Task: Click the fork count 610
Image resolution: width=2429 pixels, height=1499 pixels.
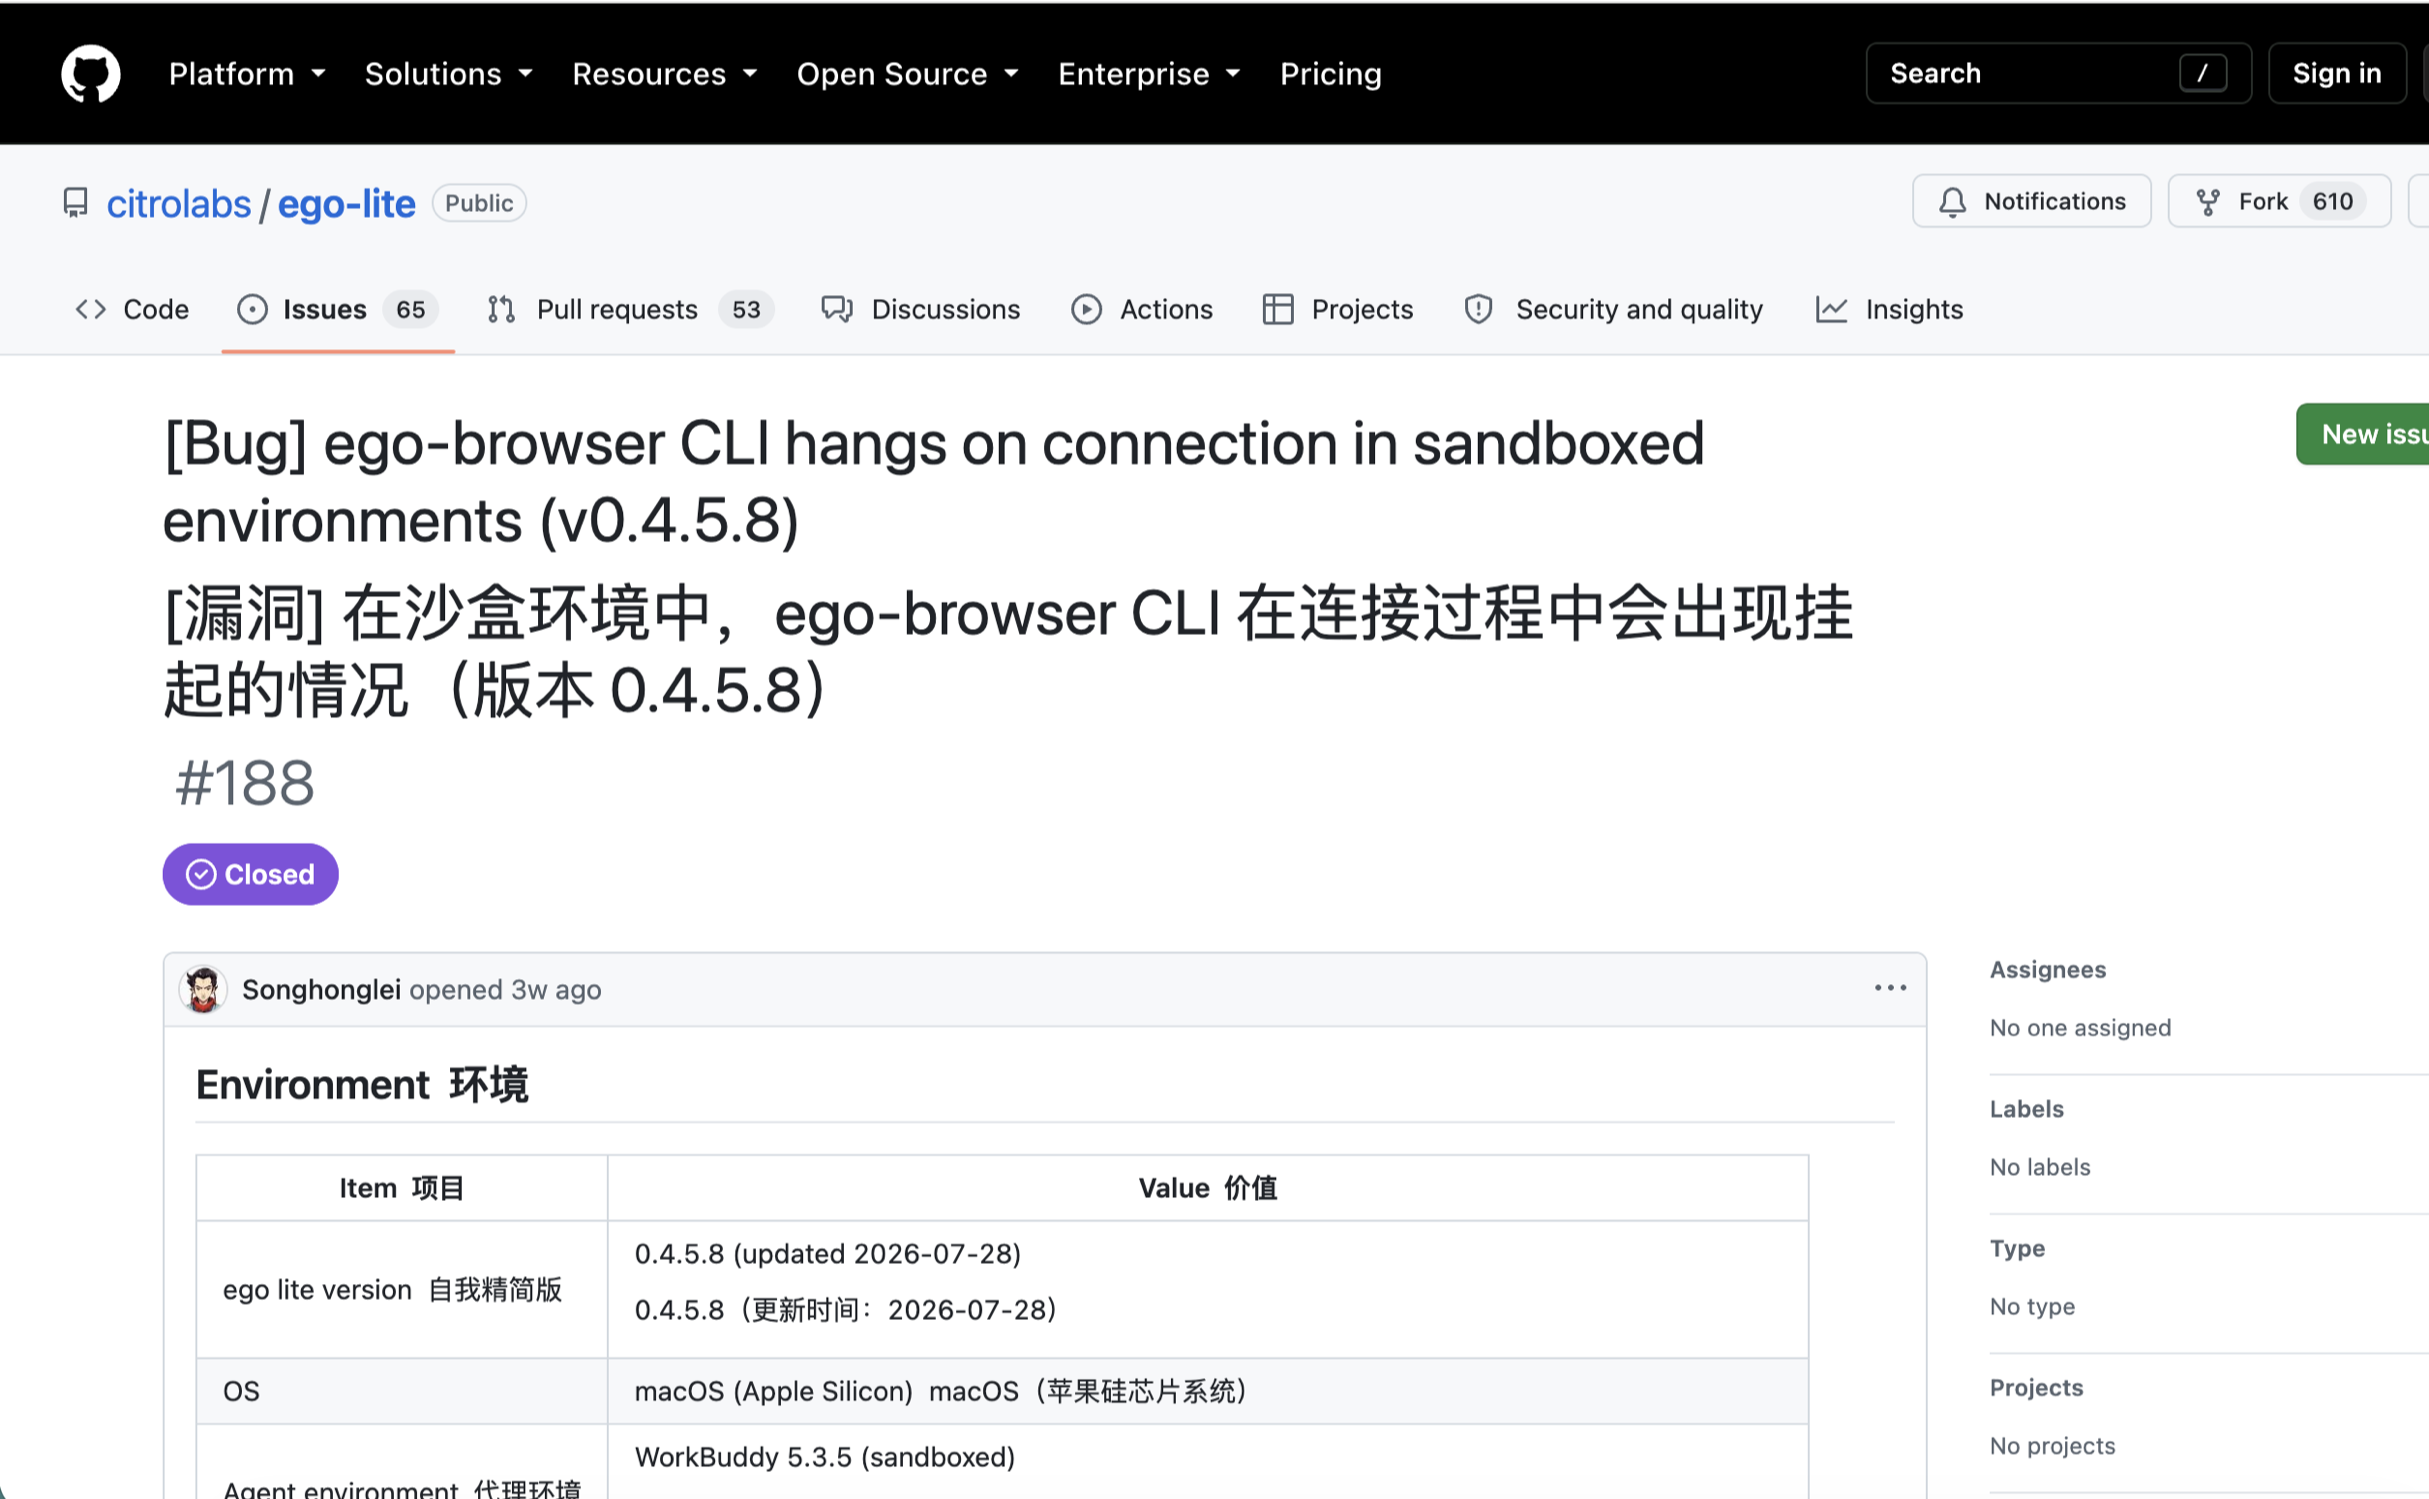Action: tap(2332, 202)
